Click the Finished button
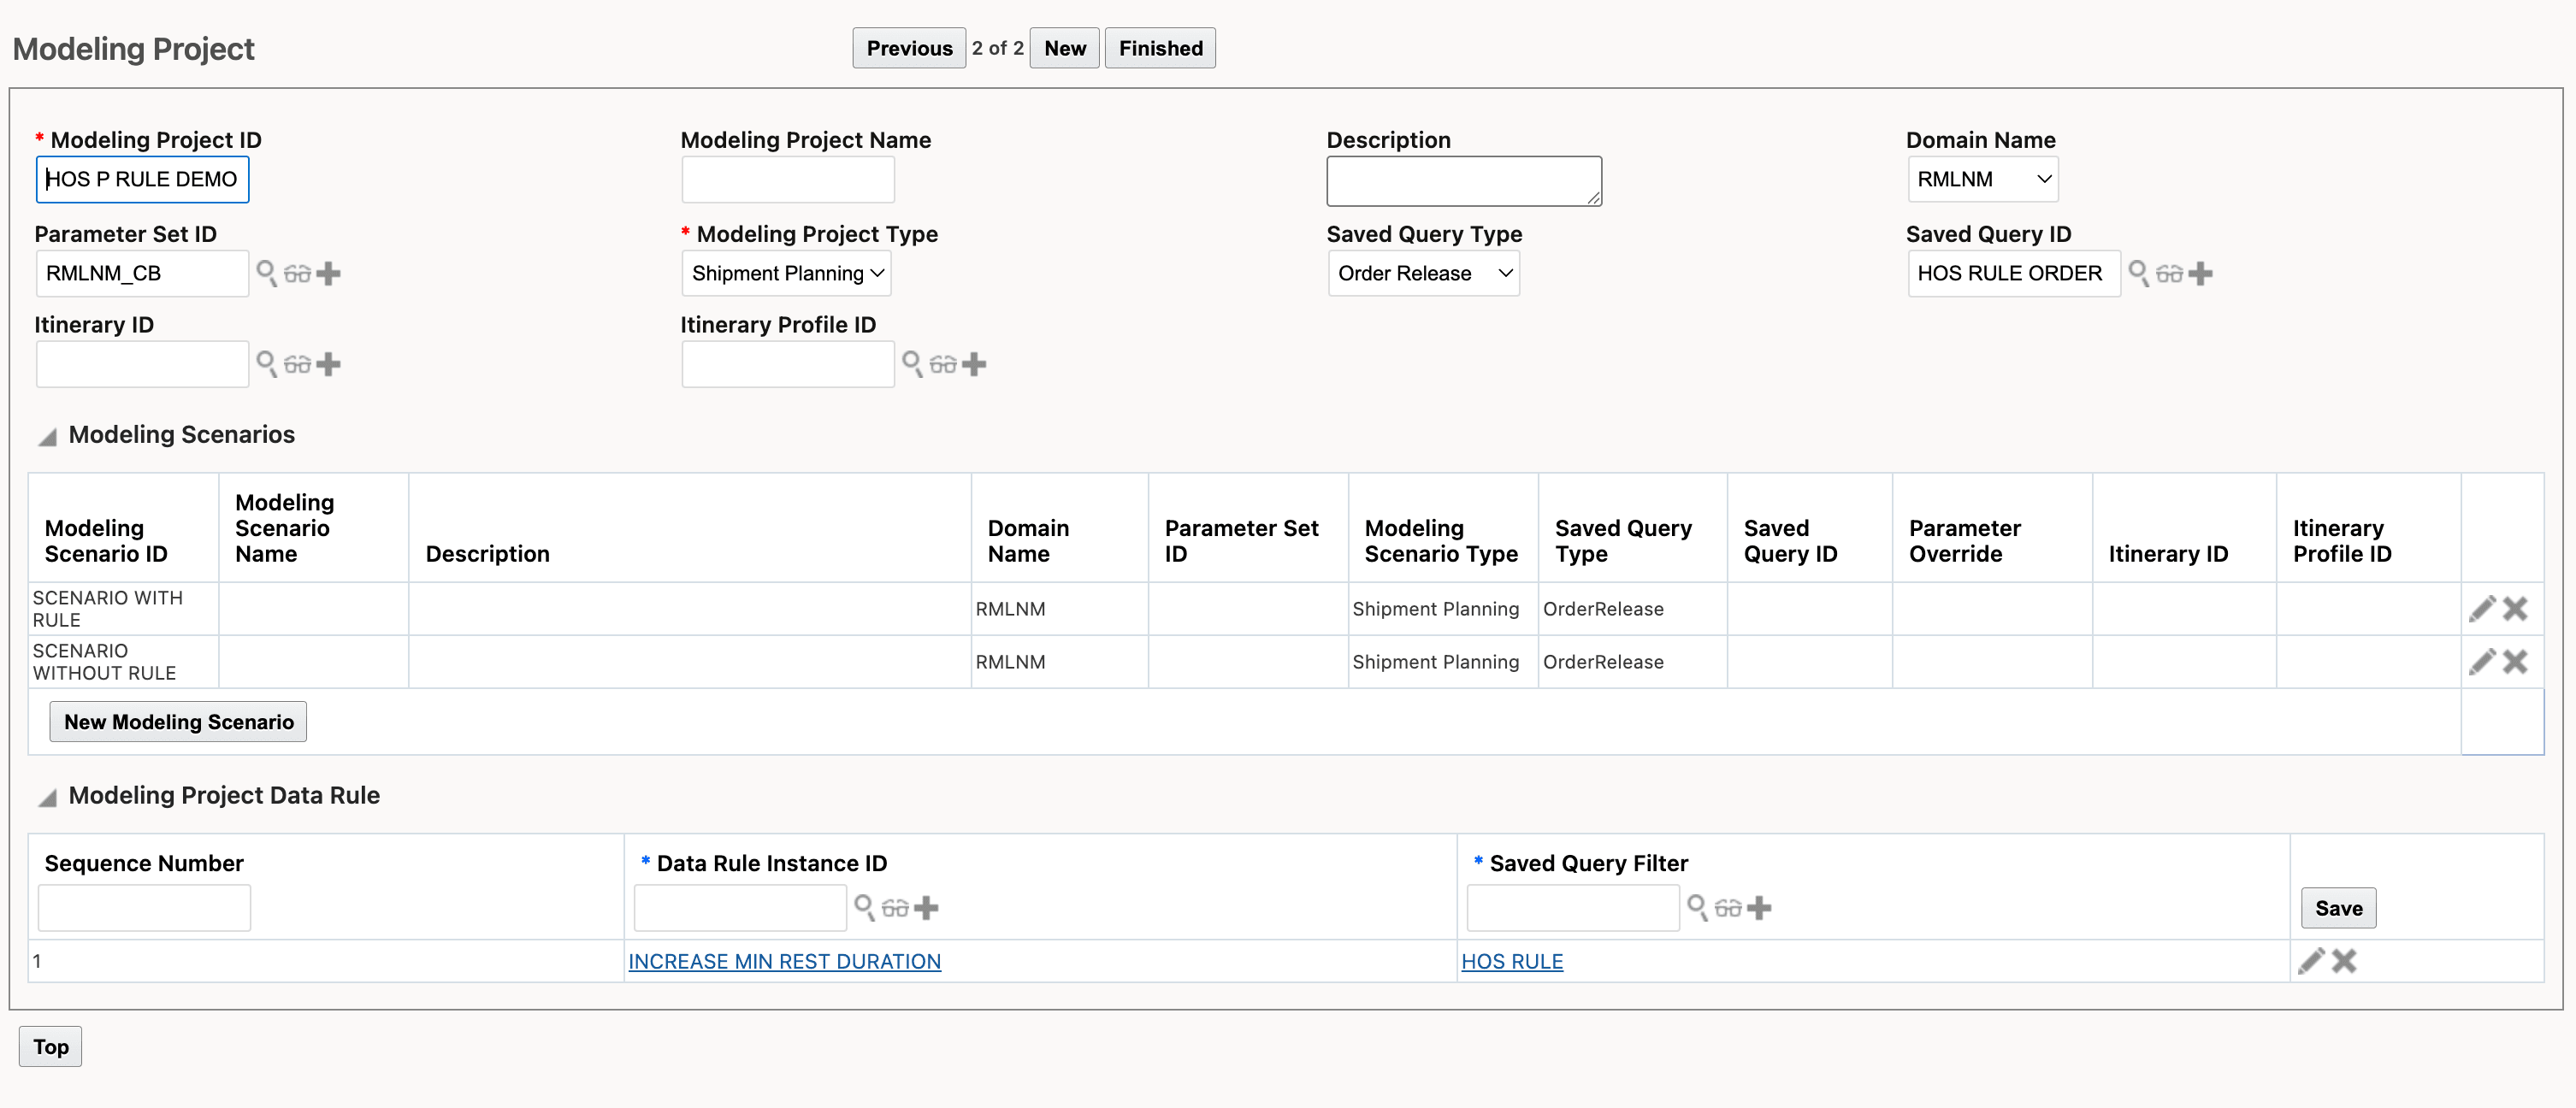 (x=1160, y=48)
